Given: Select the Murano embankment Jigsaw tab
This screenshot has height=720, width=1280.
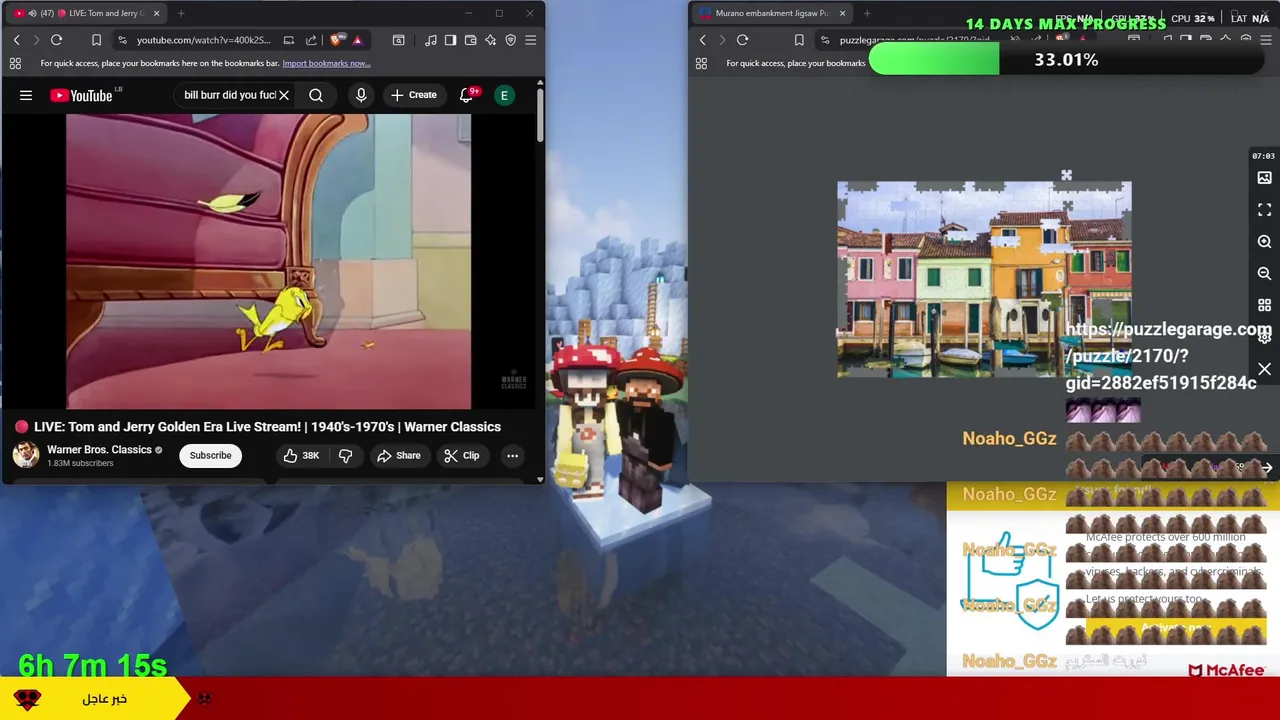Looking at the screenshot, I should (x=770, y=13).
